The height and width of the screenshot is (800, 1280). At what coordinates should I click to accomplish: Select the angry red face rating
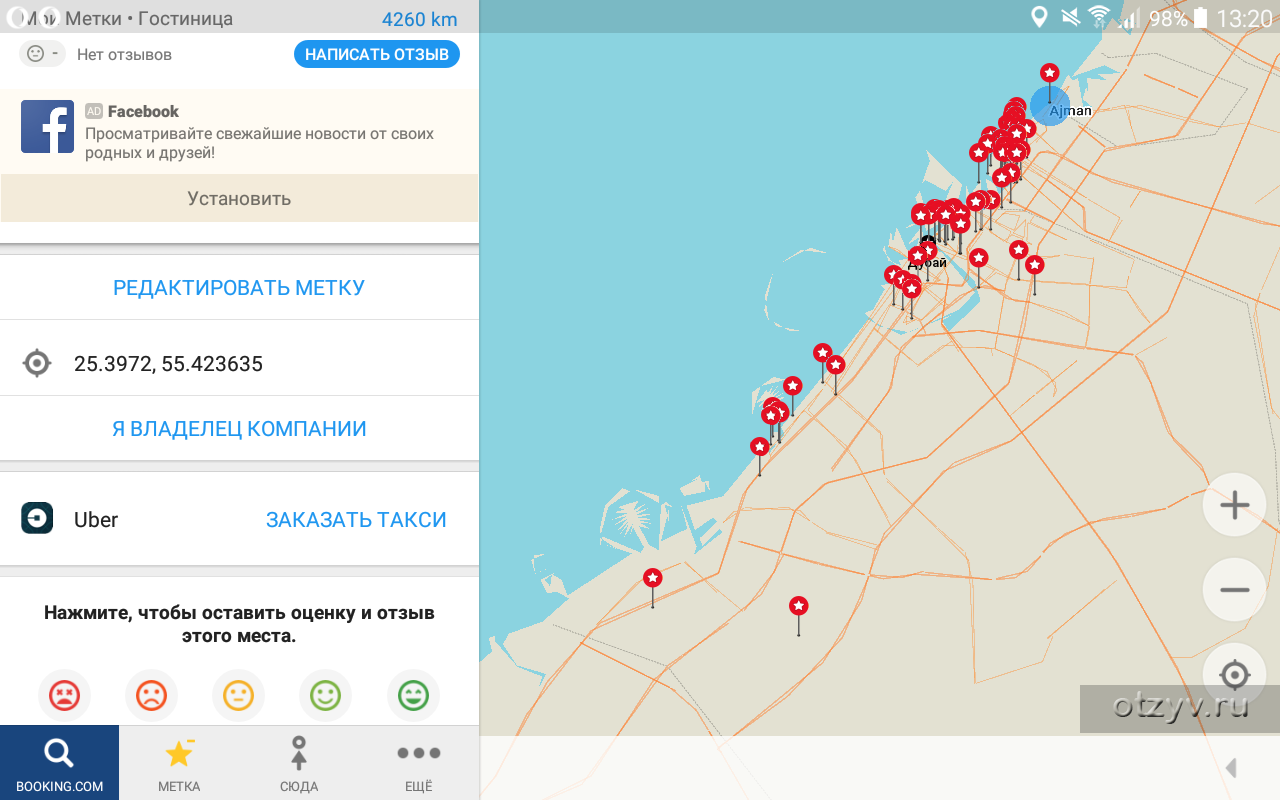tap(65, 695)
